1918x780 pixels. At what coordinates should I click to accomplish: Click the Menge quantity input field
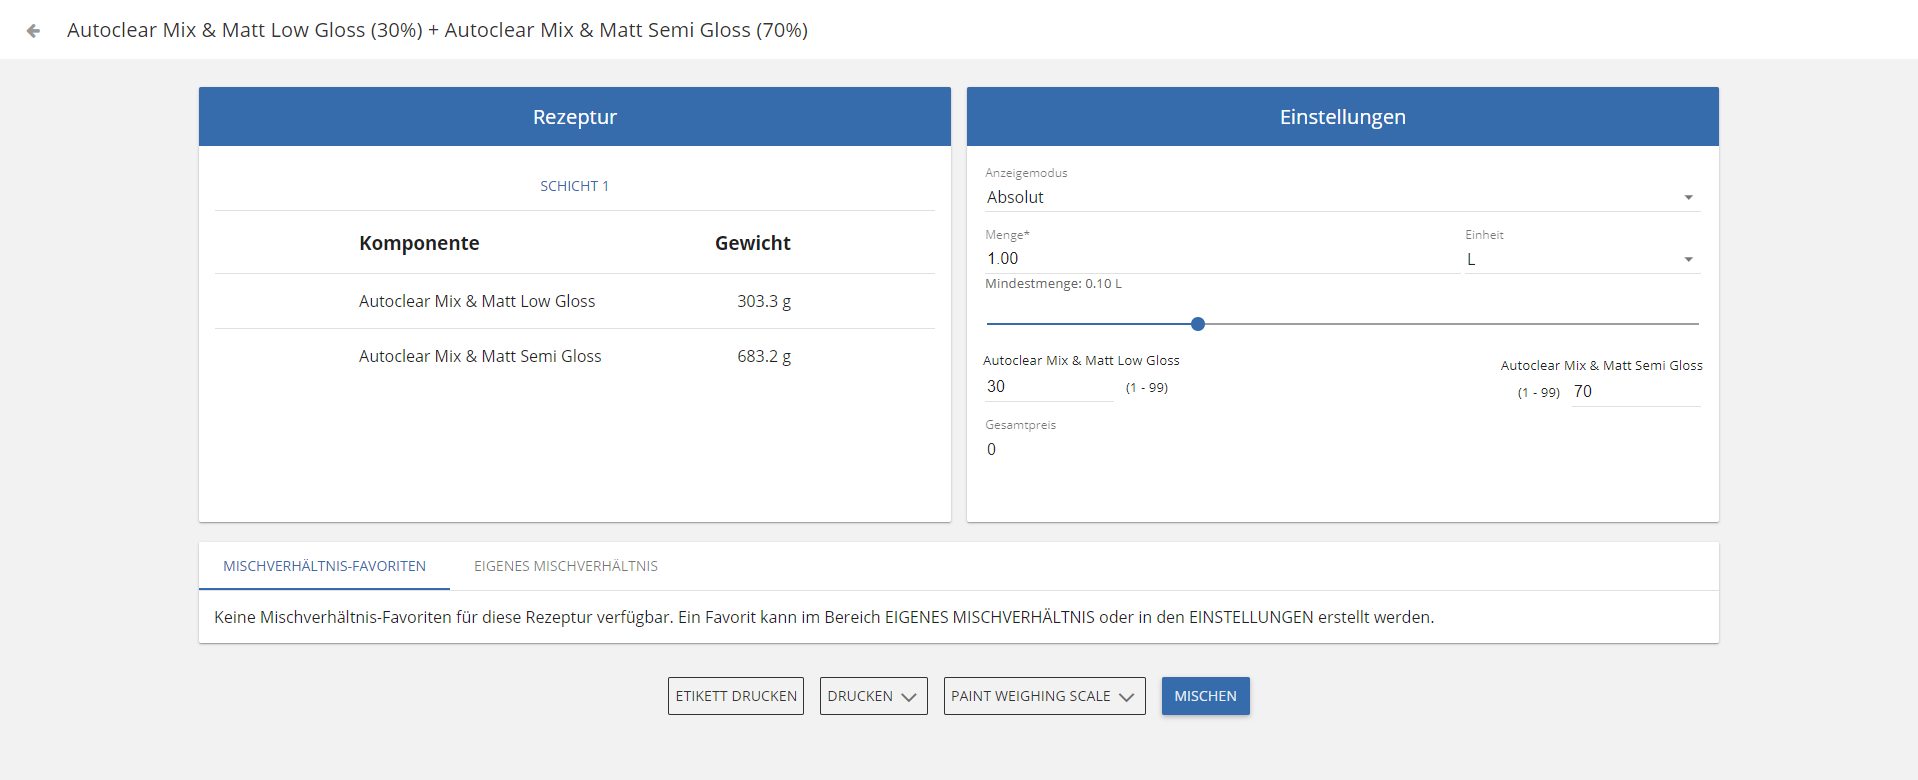coord(1221,258)
